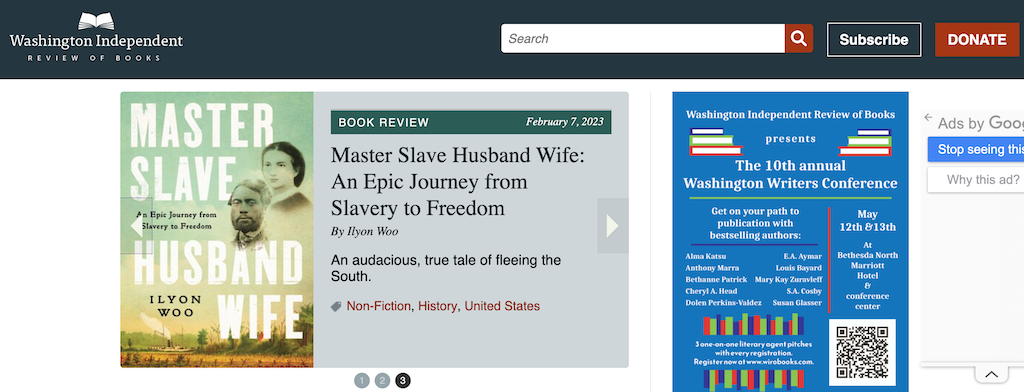This screenshot has width=1024, height=392.
Task: Click the Subscribe button
Action: 874,40
